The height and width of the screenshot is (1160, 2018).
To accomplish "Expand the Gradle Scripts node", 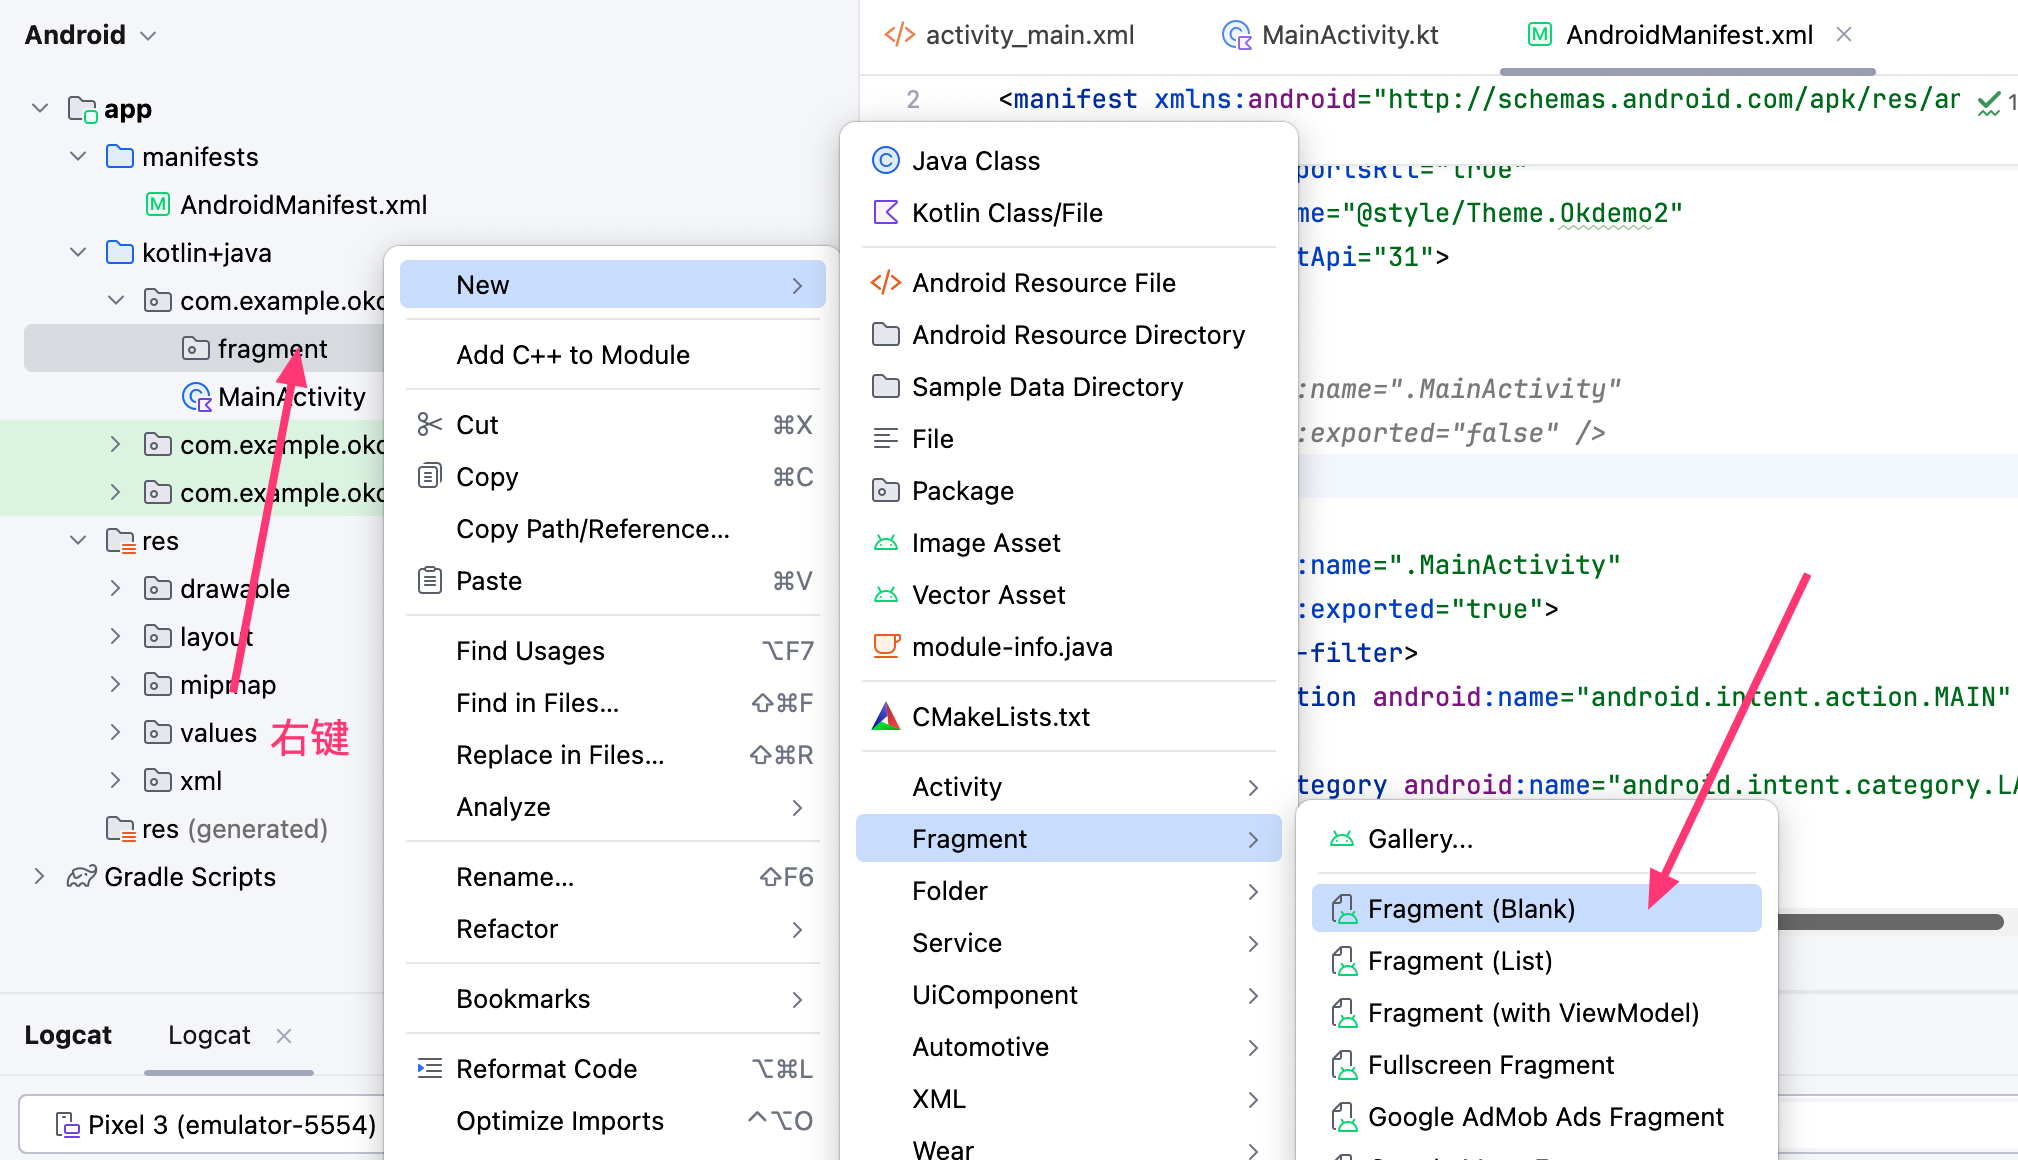I will pyautogui.click(x=39, y=877).
